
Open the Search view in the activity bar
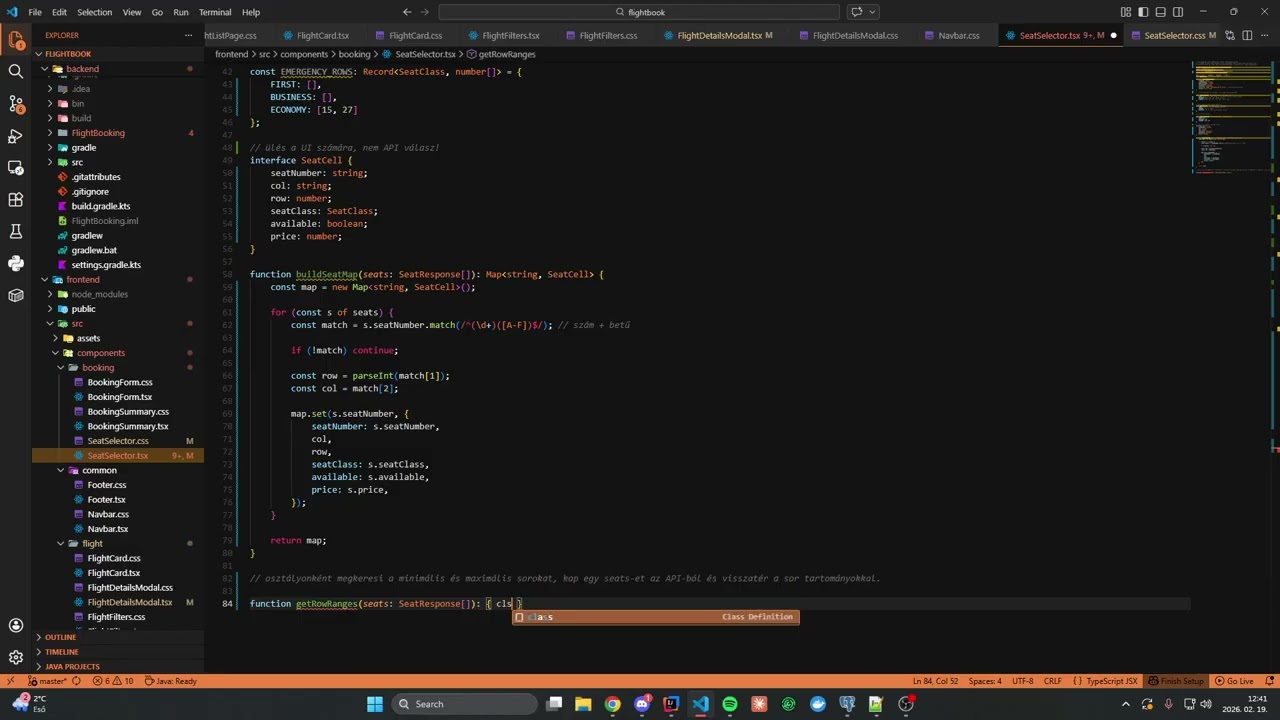click(x=16, y=72)
